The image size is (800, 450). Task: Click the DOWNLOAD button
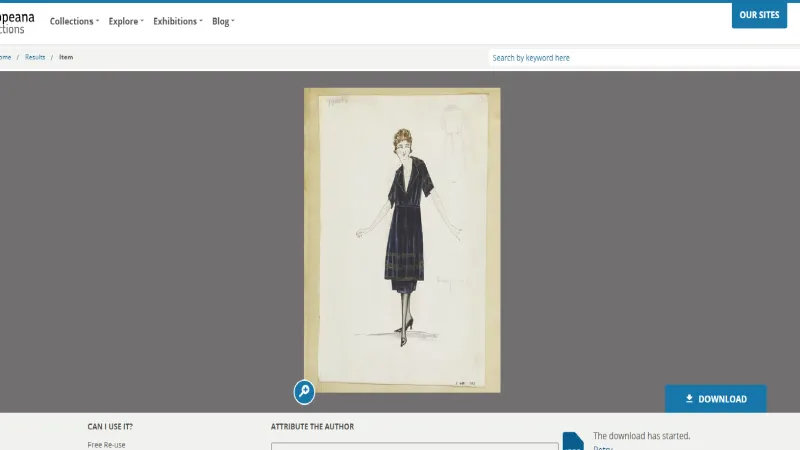(715, 399)
